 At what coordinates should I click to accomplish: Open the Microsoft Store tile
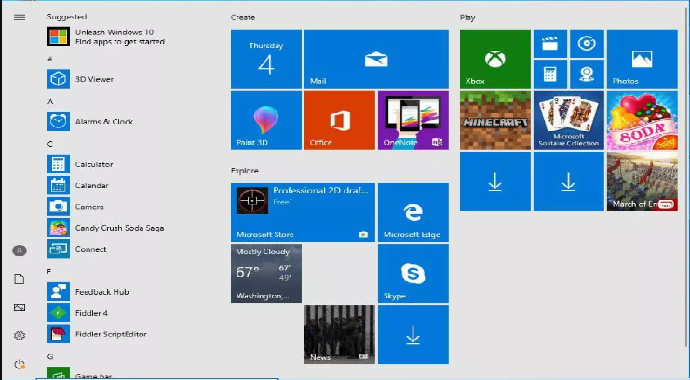tap(303, 212)
